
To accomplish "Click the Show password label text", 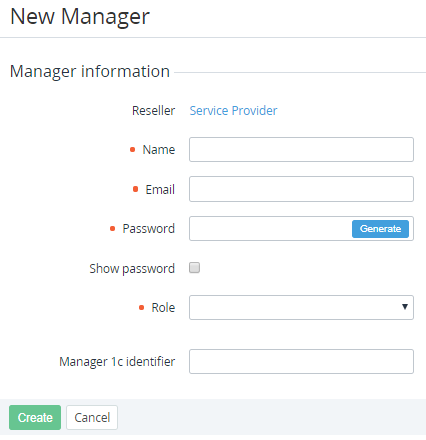I will coord(132,269).
